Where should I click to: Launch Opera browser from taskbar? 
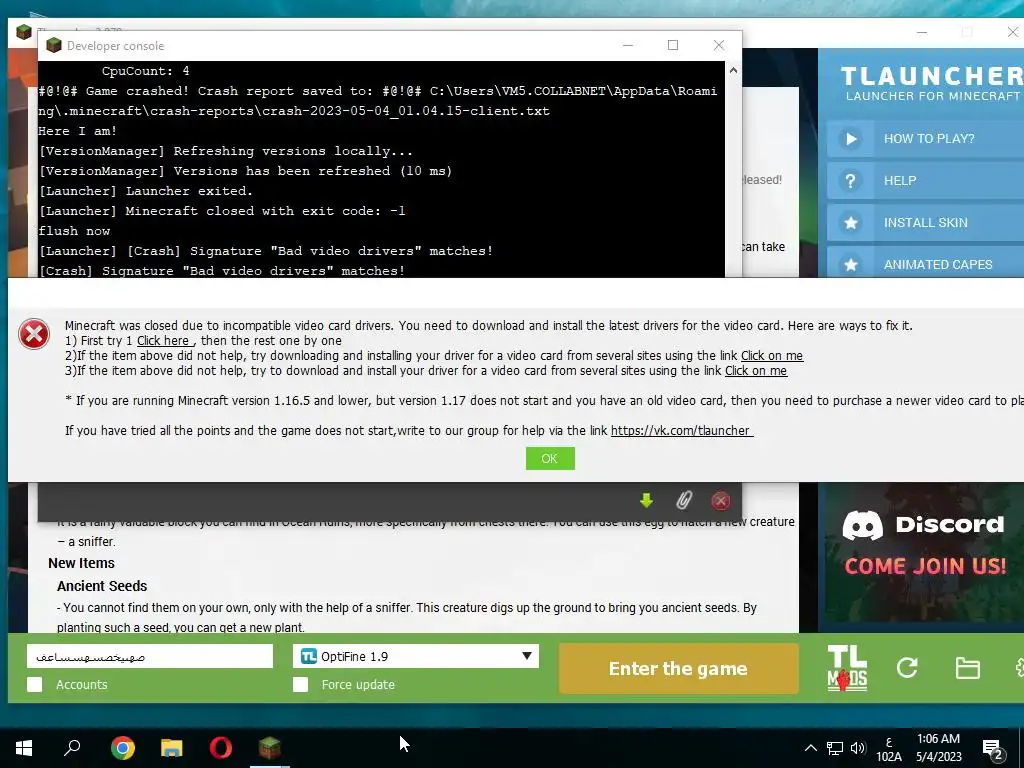point(221,748)
